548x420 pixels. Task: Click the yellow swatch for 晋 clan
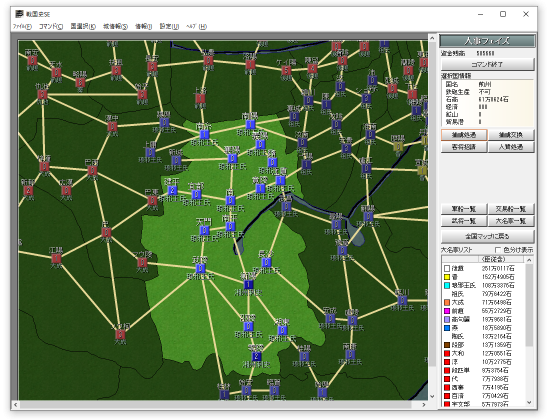tap(447, 277)
